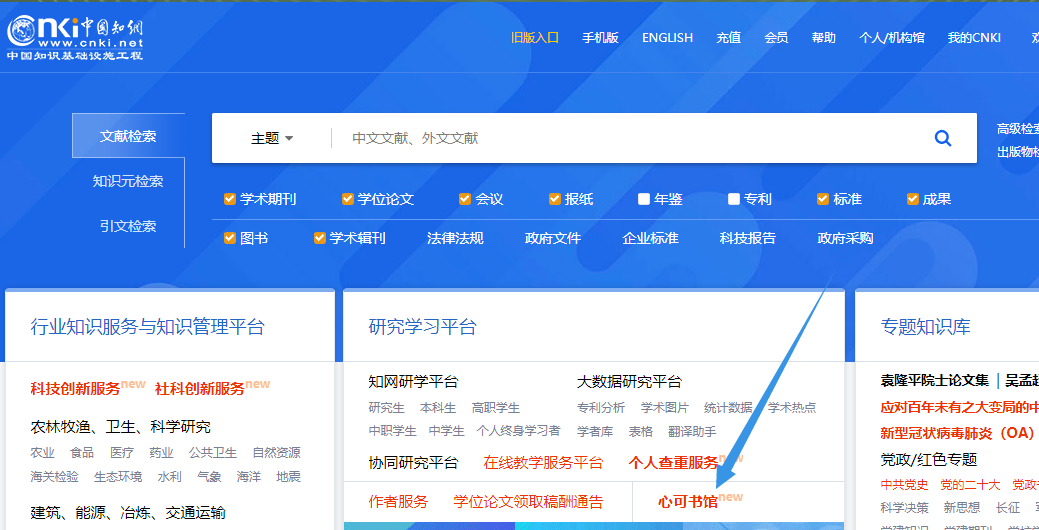Click the magnifier search icon

click(x=942, y=138)
